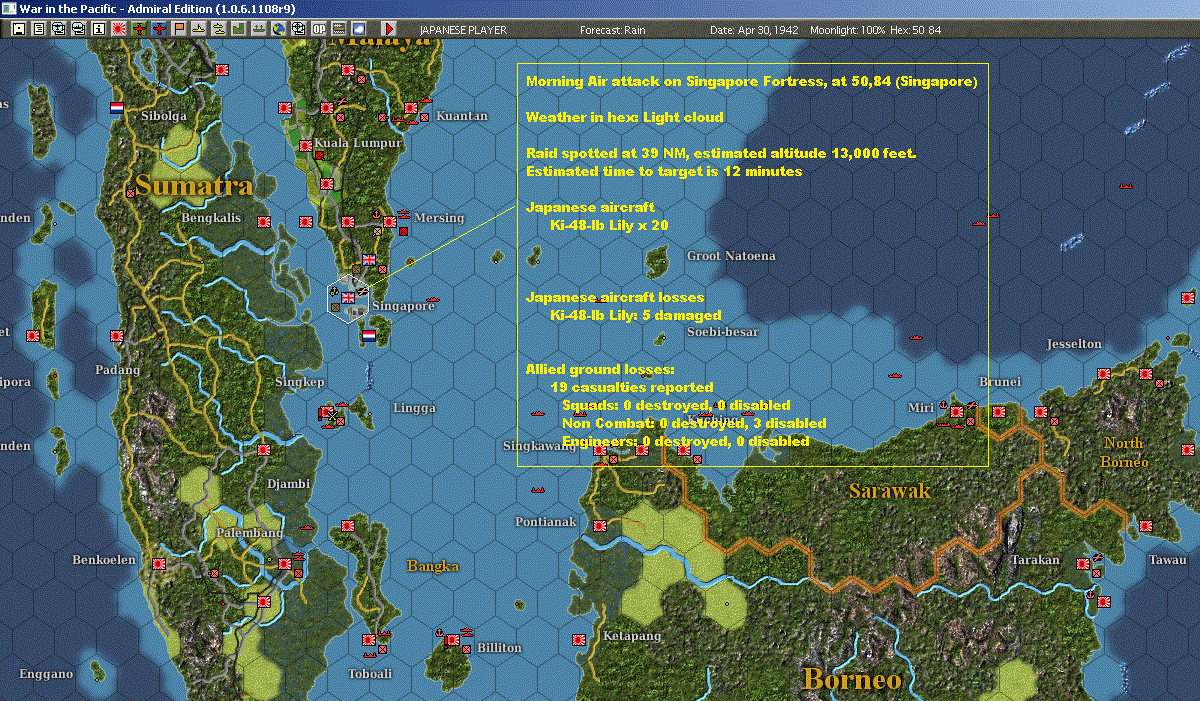Click the red ship icon east of Singapore

click(433, 299)
